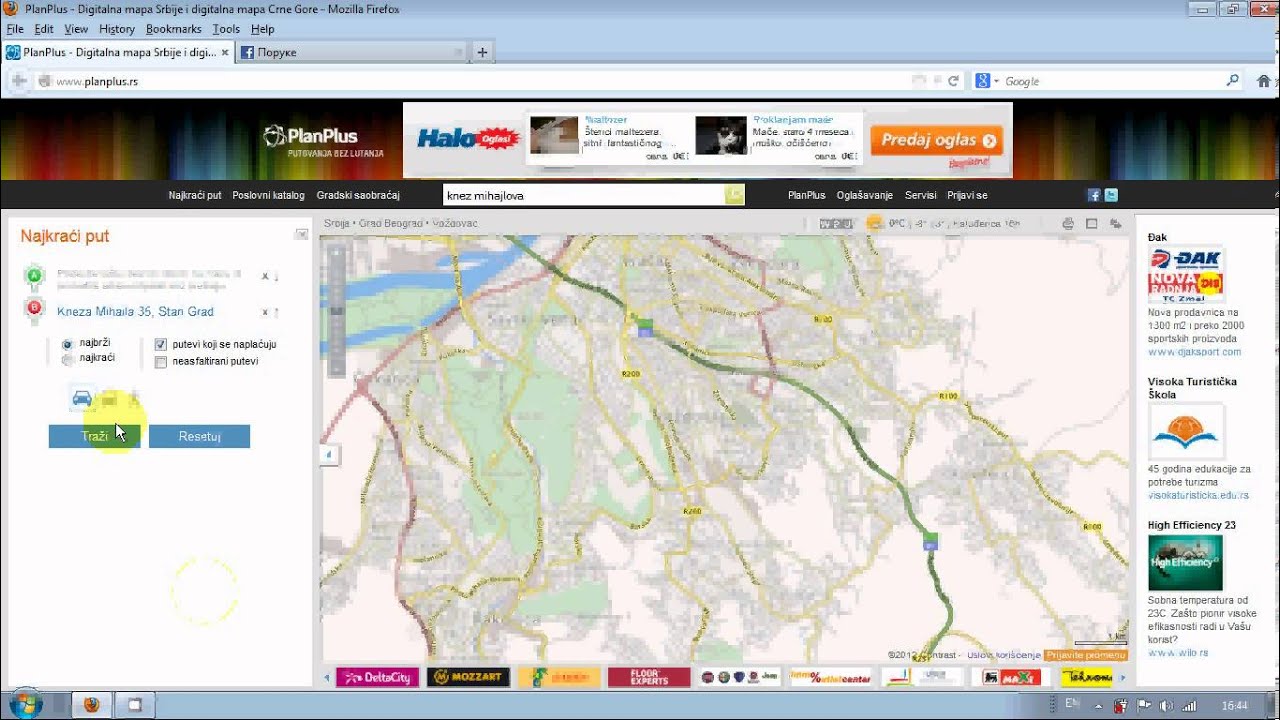Click Prijavite promenu button on map

point(1086,655)
